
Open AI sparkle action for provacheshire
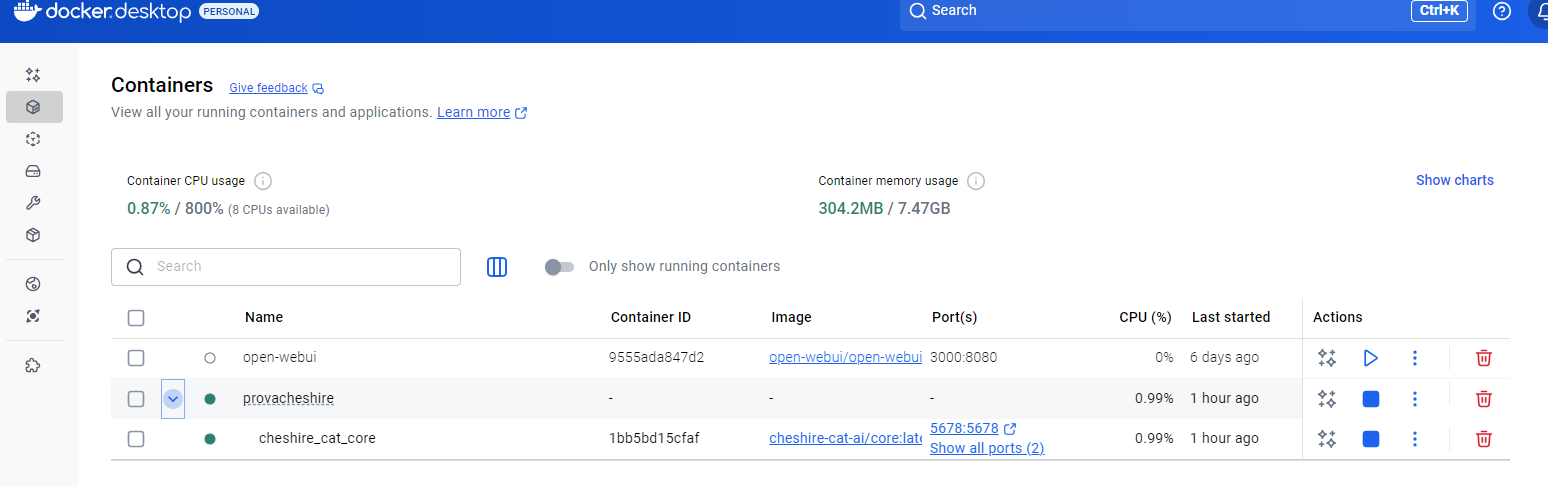click(x=1327, y=399)
